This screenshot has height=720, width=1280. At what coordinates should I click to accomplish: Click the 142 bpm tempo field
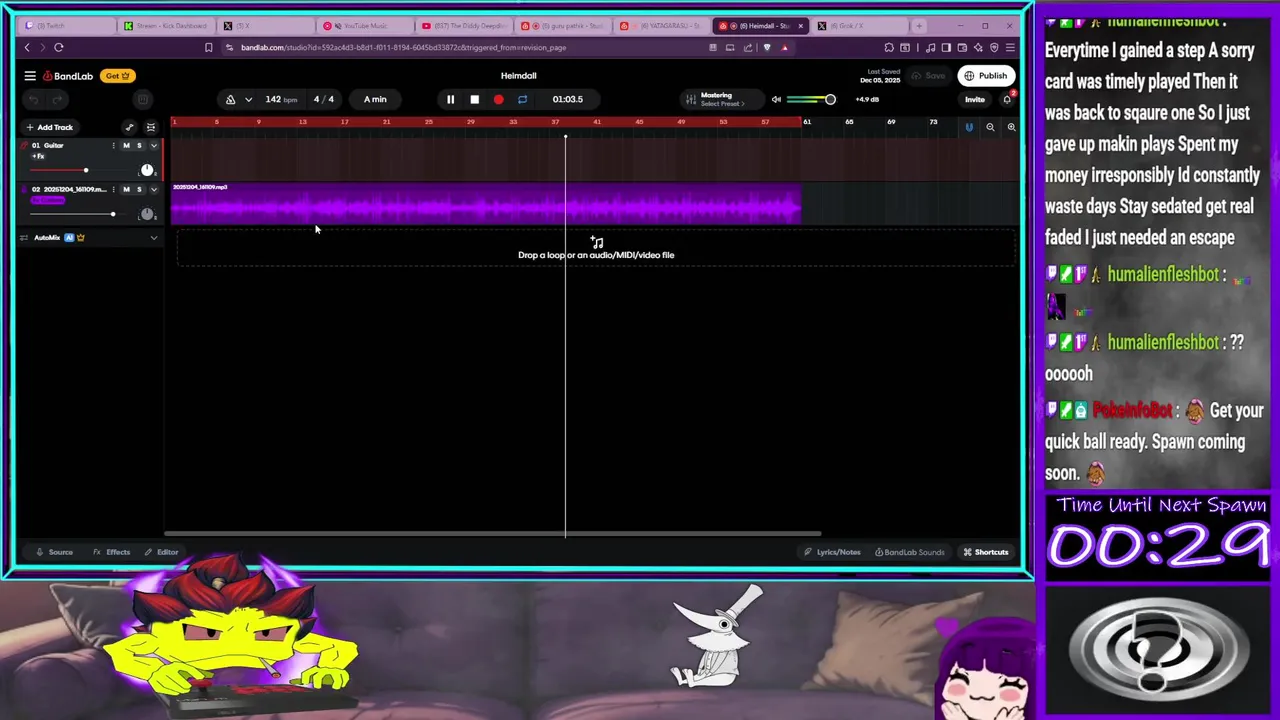[281, 99]
